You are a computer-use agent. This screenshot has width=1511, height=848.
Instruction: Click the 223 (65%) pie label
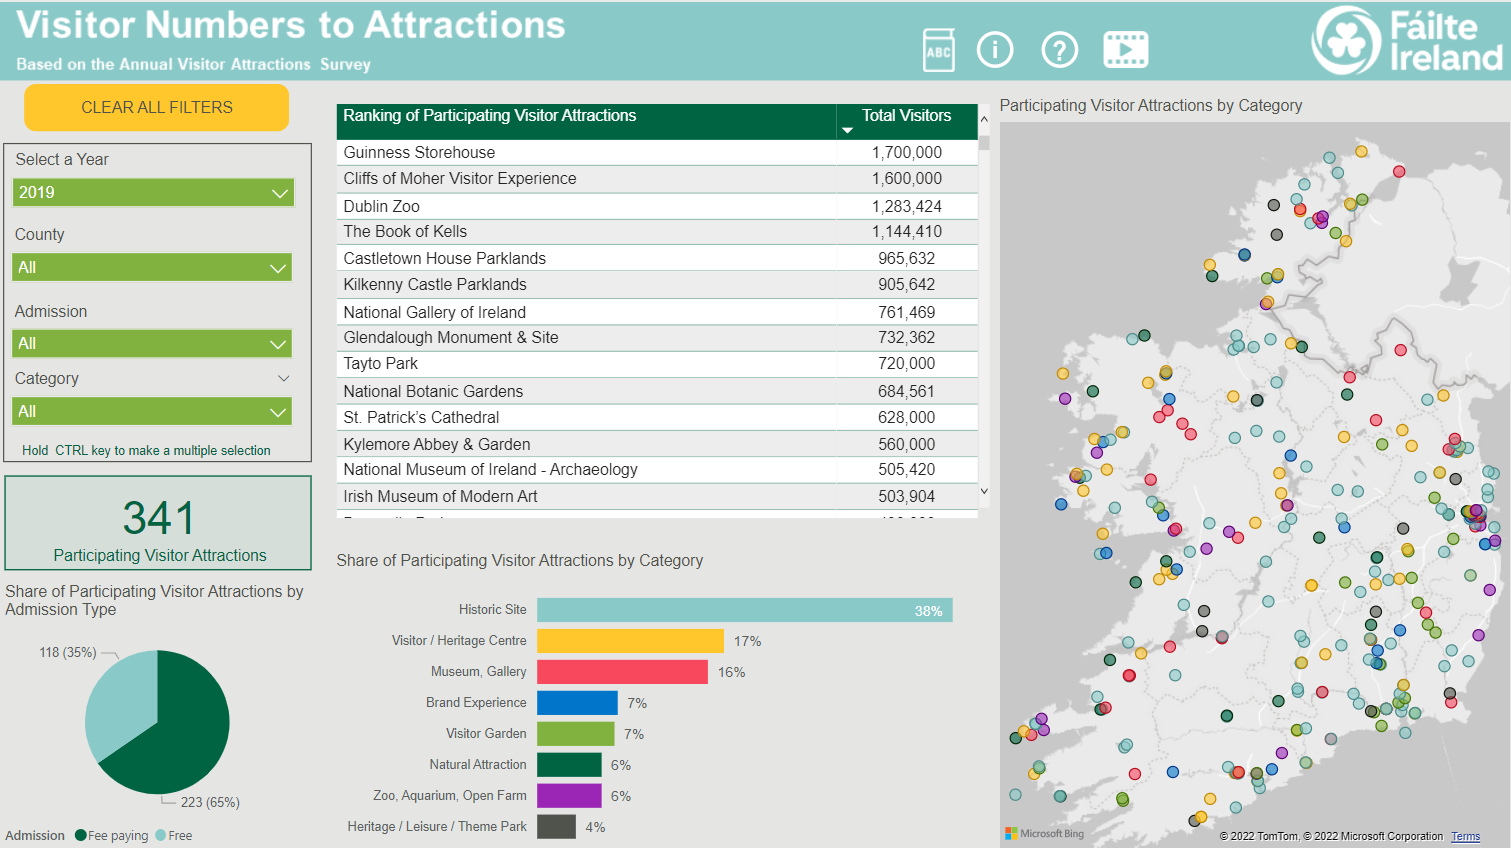[x=210, y=802]
